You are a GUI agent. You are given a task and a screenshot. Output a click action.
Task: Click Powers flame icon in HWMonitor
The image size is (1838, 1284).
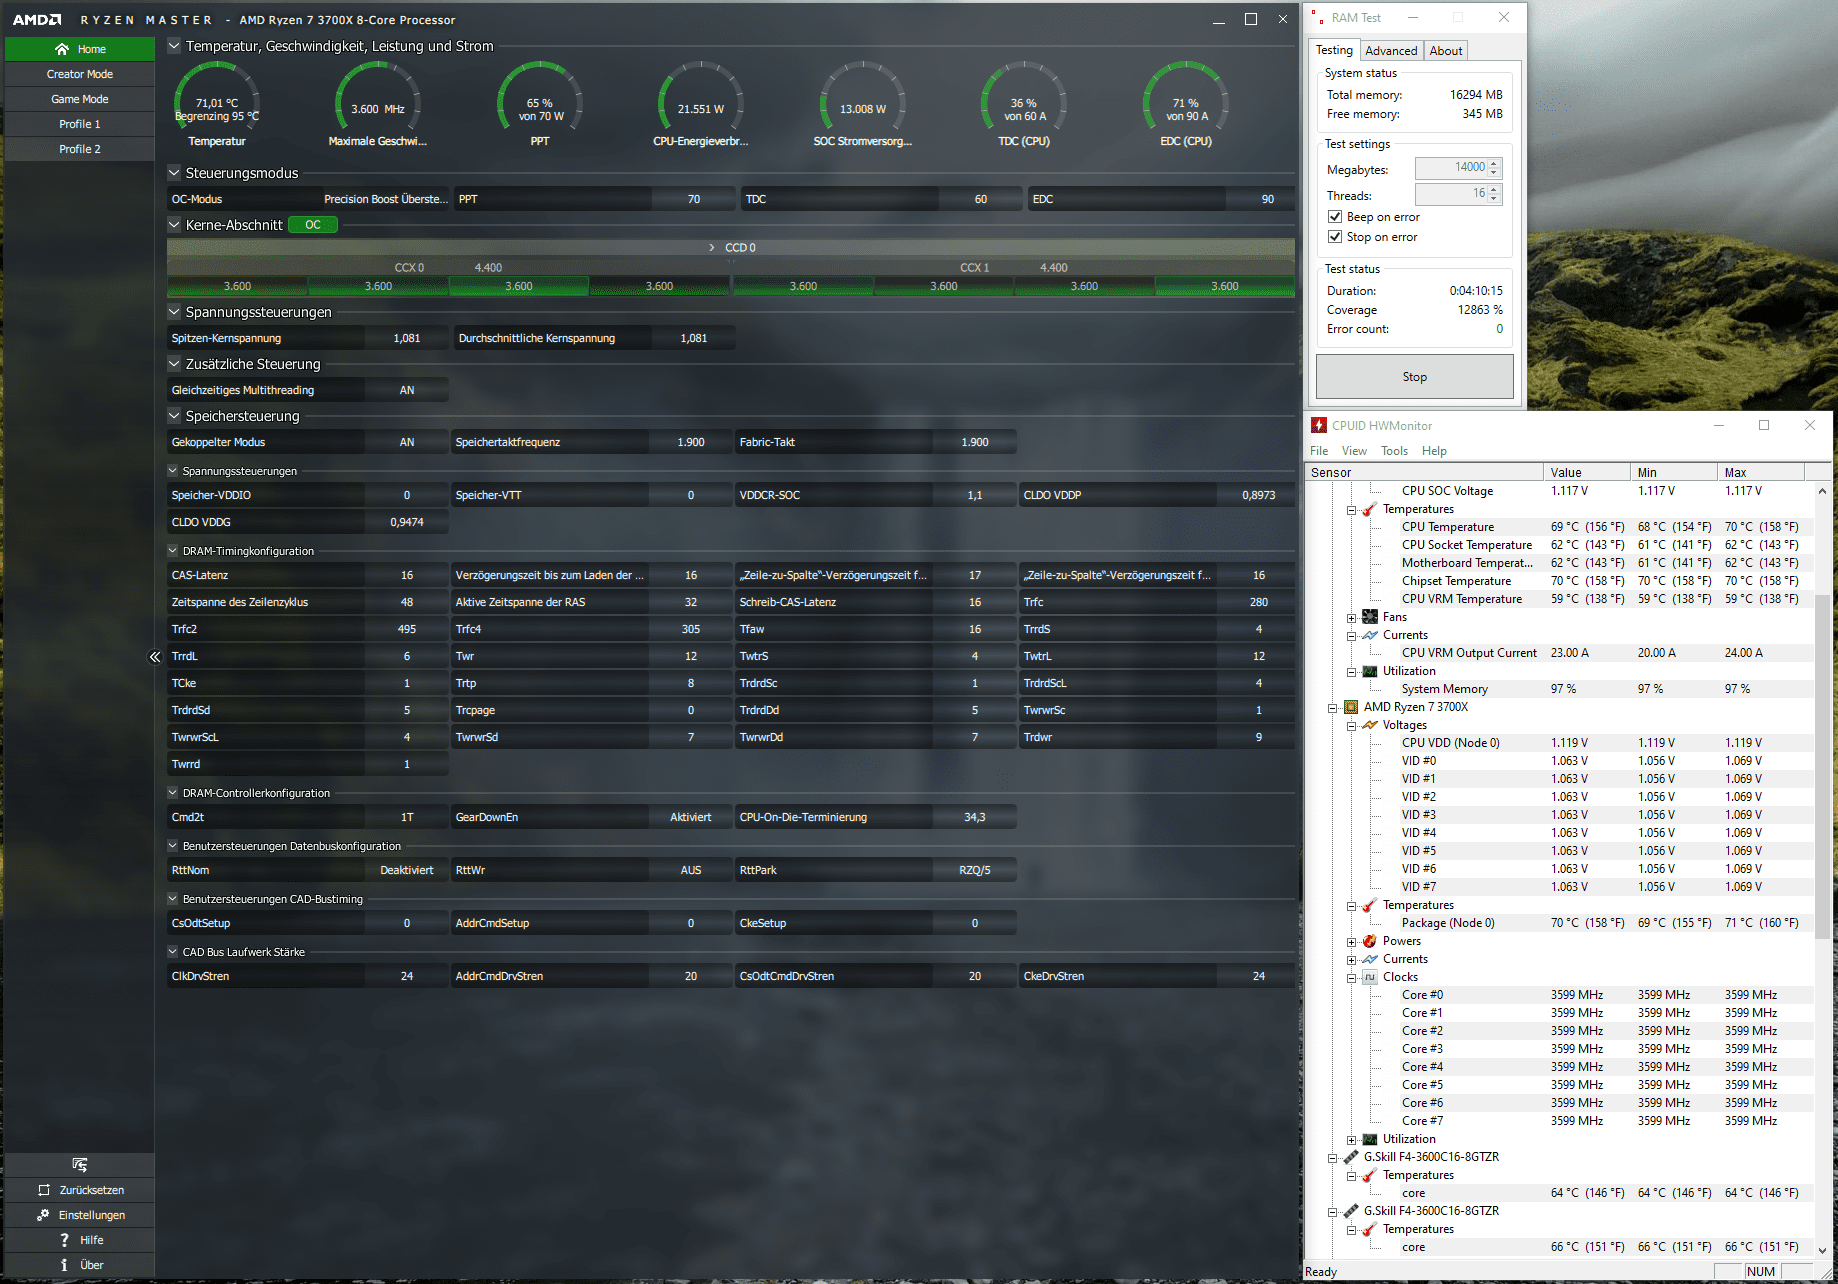coord(1370,941)
